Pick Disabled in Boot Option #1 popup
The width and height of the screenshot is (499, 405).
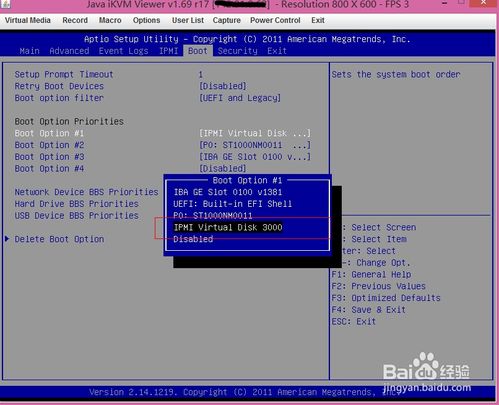tap(193, 239)
